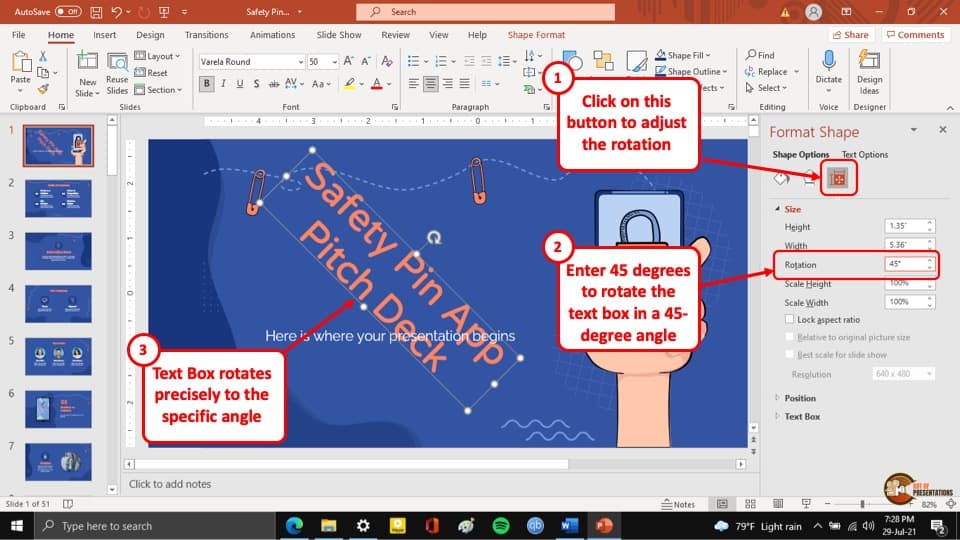Screen dimensions: 960x540
Task: Open Shape Outline dropdown
Action: point(691,72)
